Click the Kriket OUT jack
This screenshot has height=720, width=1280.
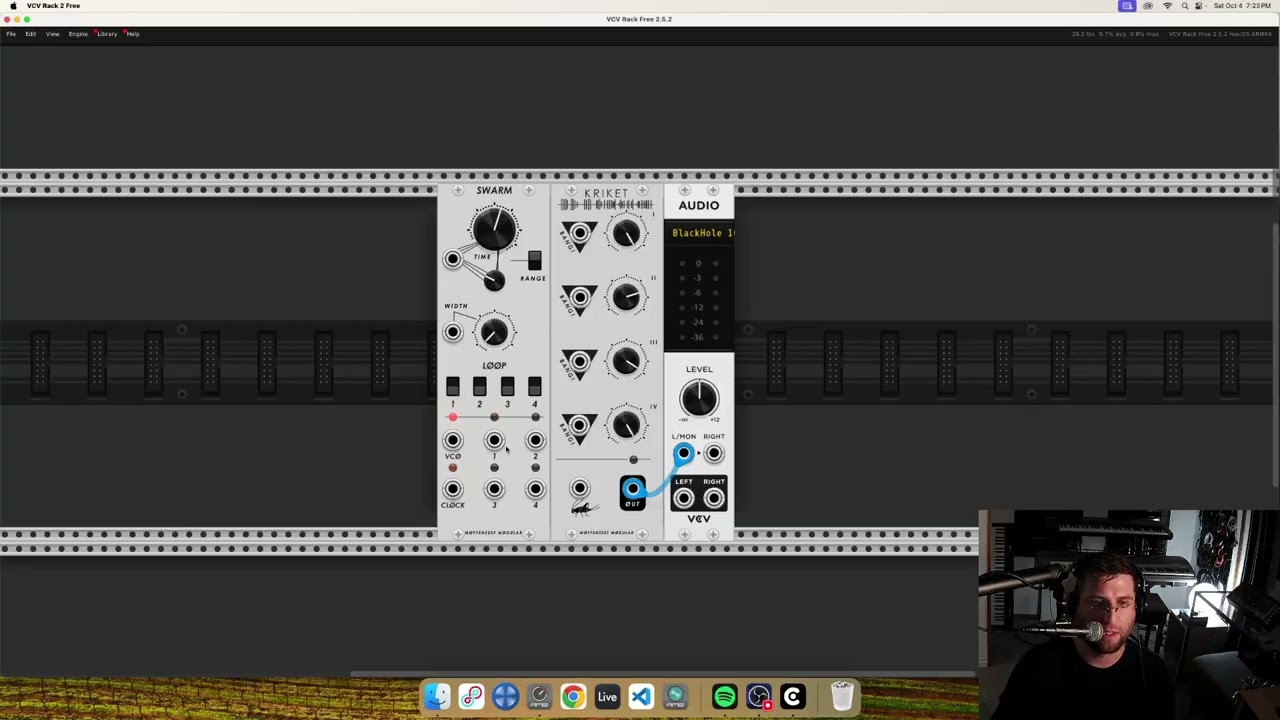coord(633,489)
